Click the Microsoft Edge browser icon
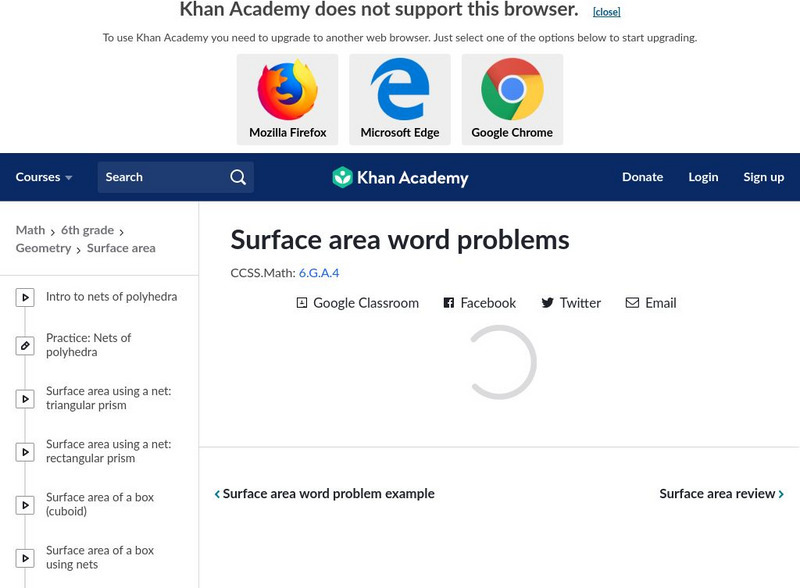 tap(400, 91)
